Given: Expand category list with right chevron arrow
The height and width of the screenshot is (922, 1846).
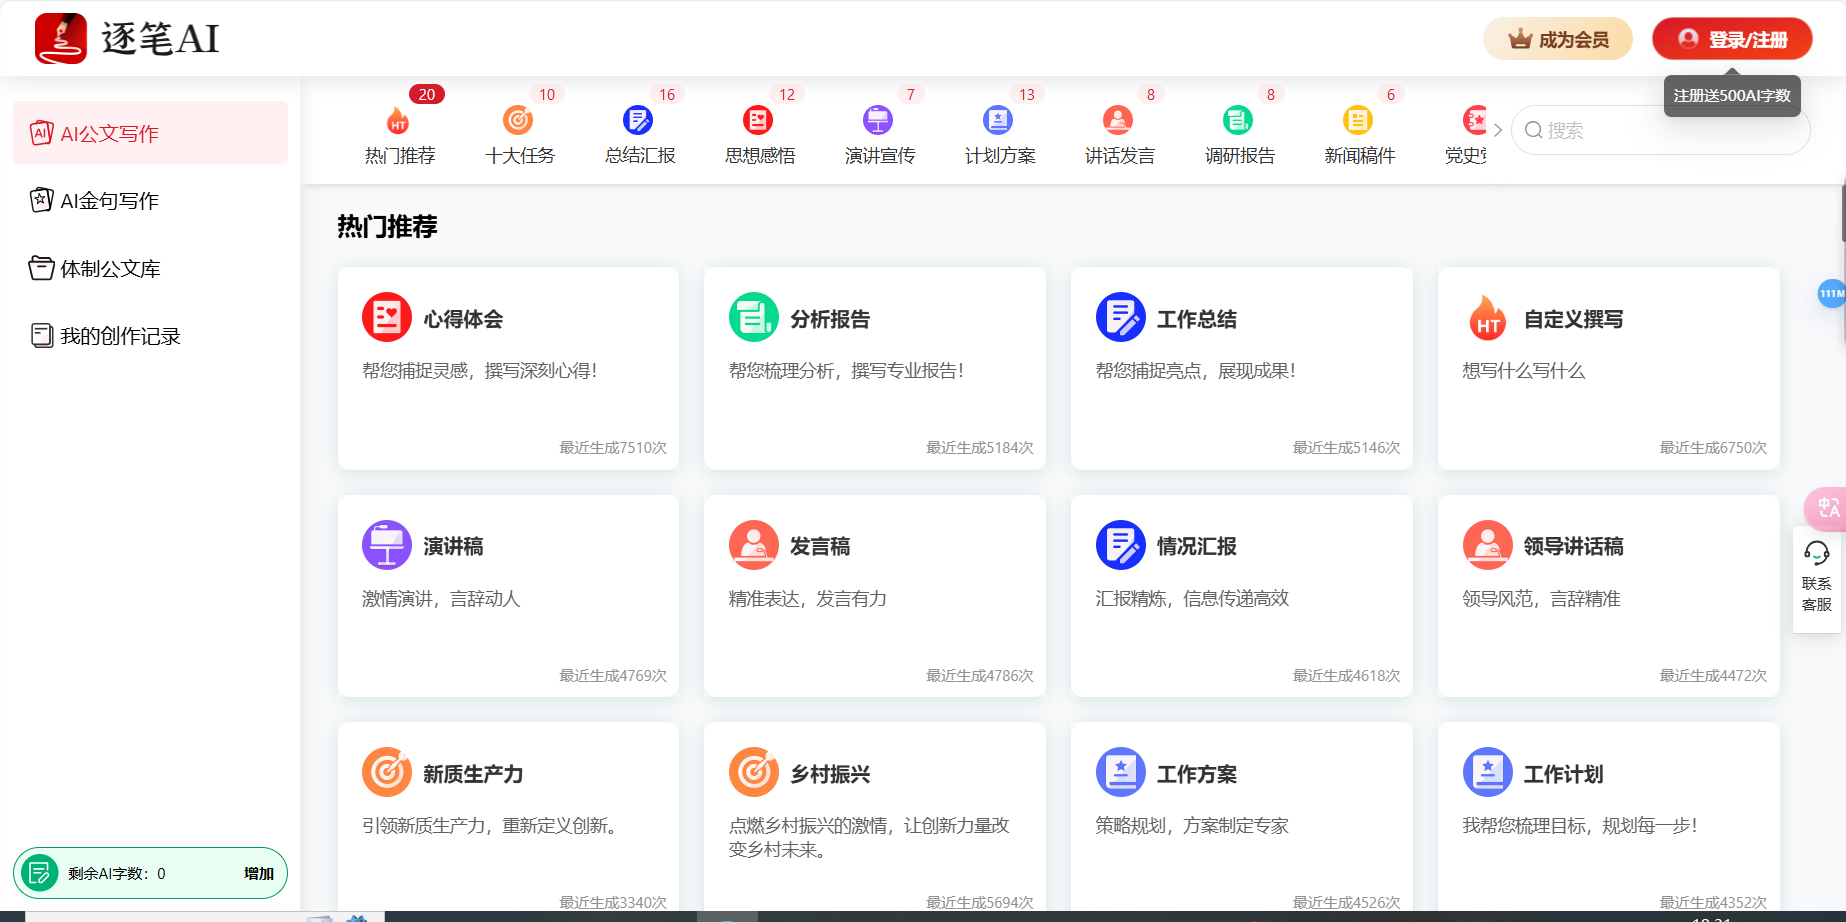Looking at the screenshot, I should pyautogui.click(x=1497, y=130).
